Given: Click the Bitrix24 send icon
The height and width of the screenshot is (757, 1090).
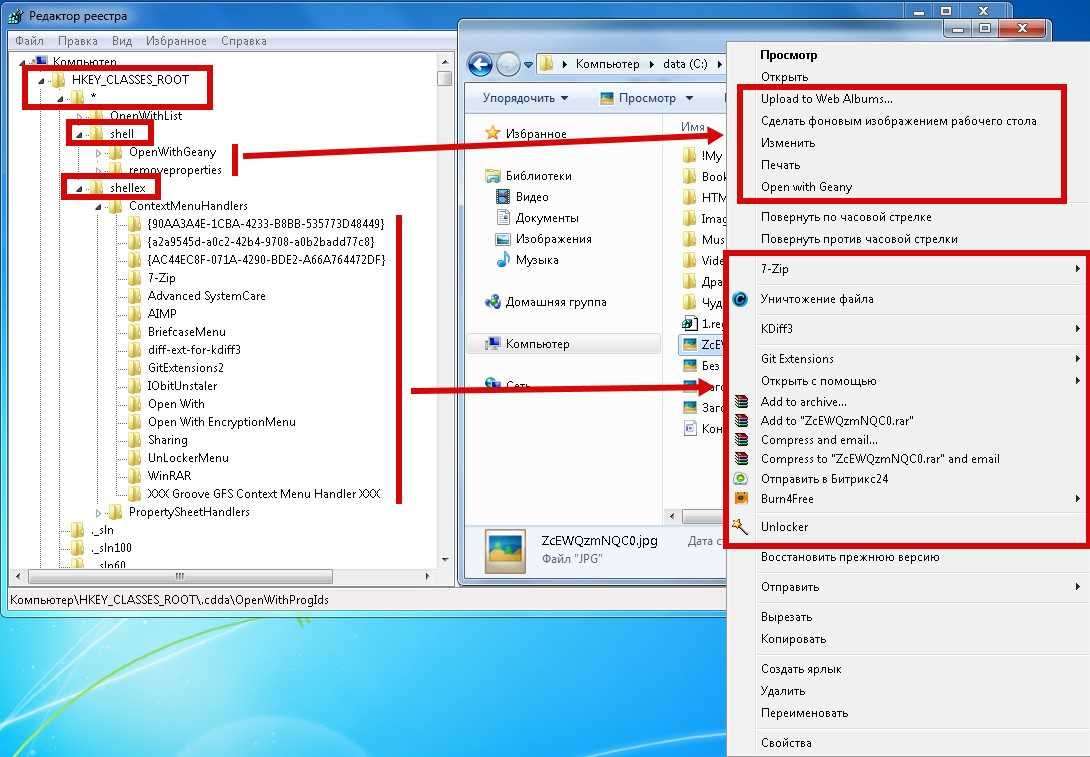Looking at the screenshot, I should pyautogui.click(x=741, y=479).
